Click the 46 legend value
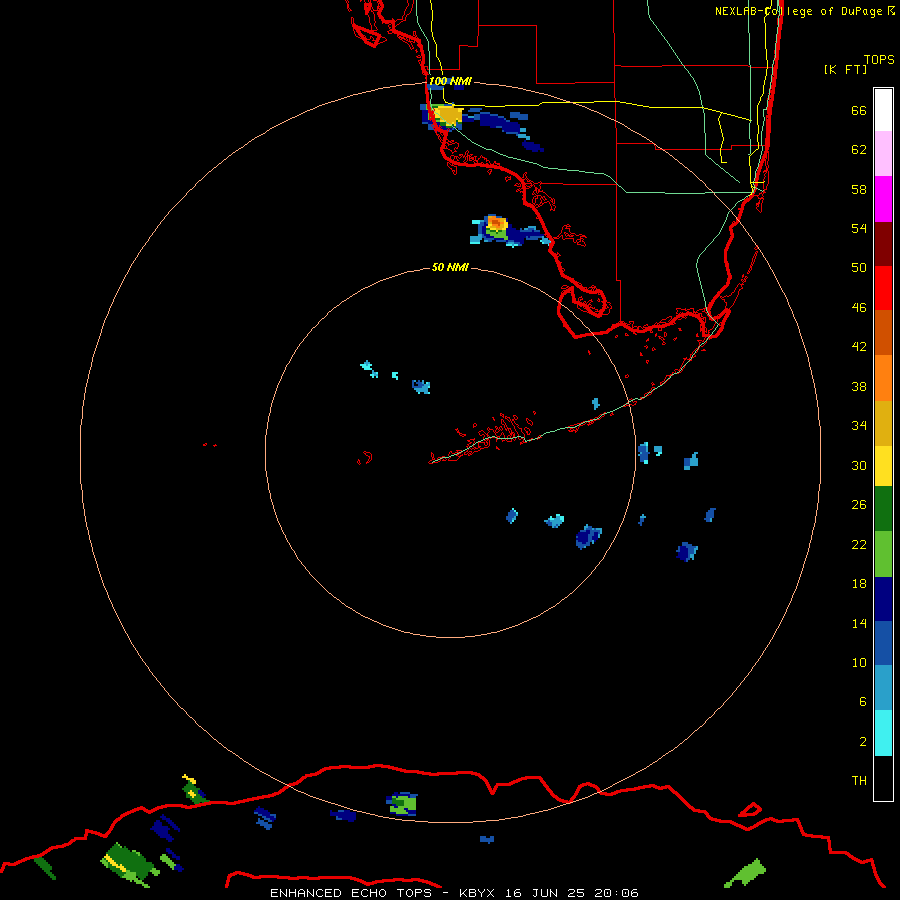Image resolution: width=900 pixels, height=900 pixels. tap(859, 308)
